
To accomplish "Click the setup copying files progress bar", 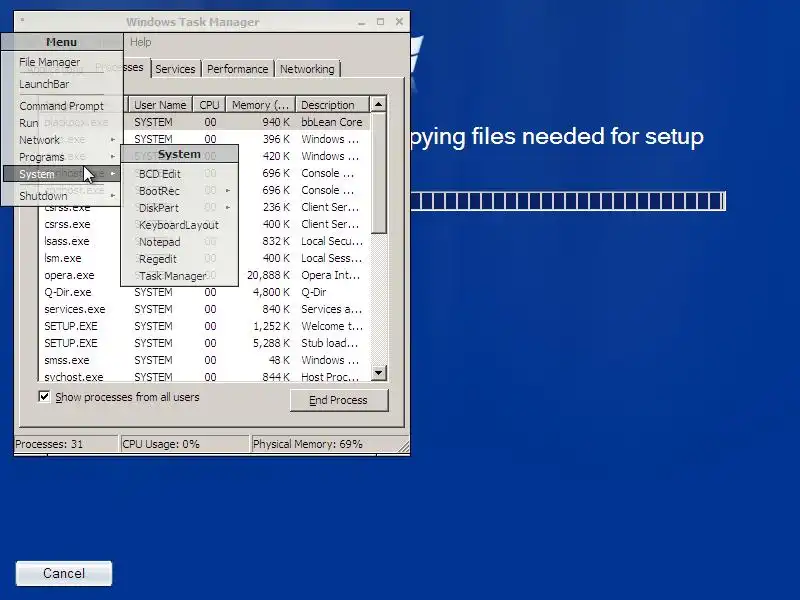I will coord(568,201).
